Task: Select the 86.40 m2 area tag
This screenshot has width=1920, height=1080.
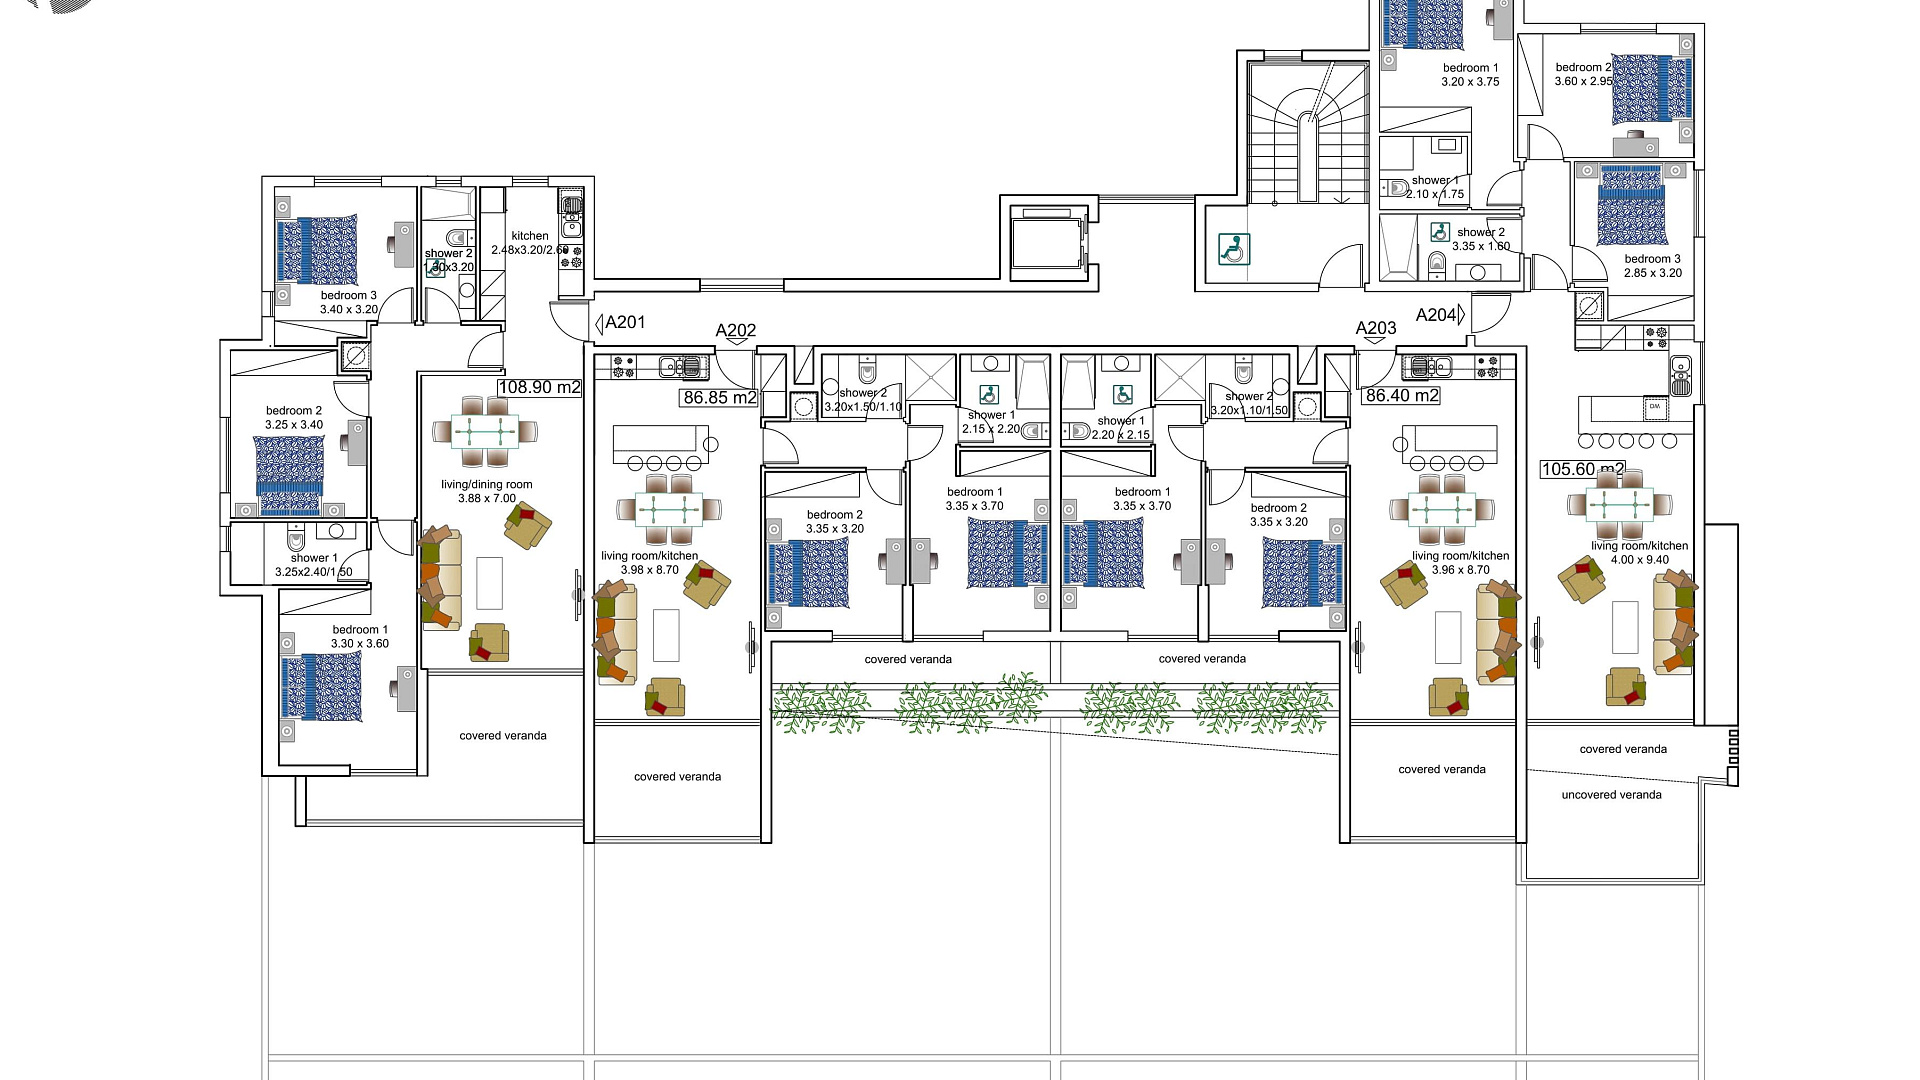Action: (1402, 395)
